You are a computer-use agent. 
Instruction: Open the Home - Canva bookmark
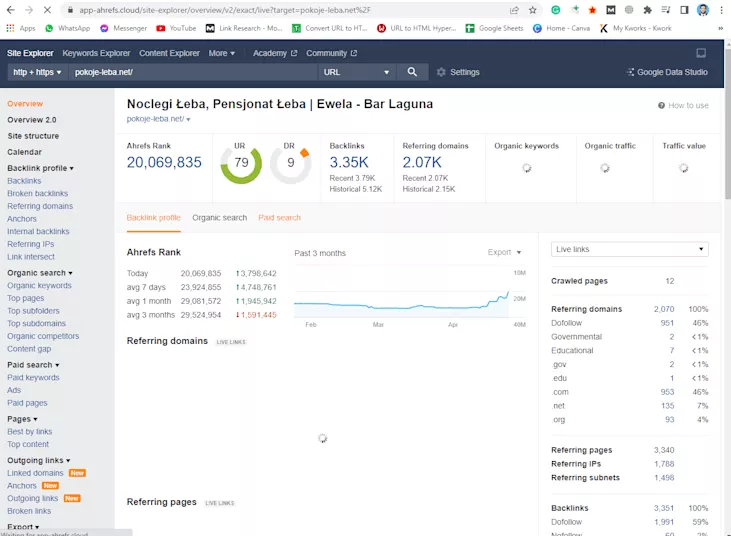[561, 28]
